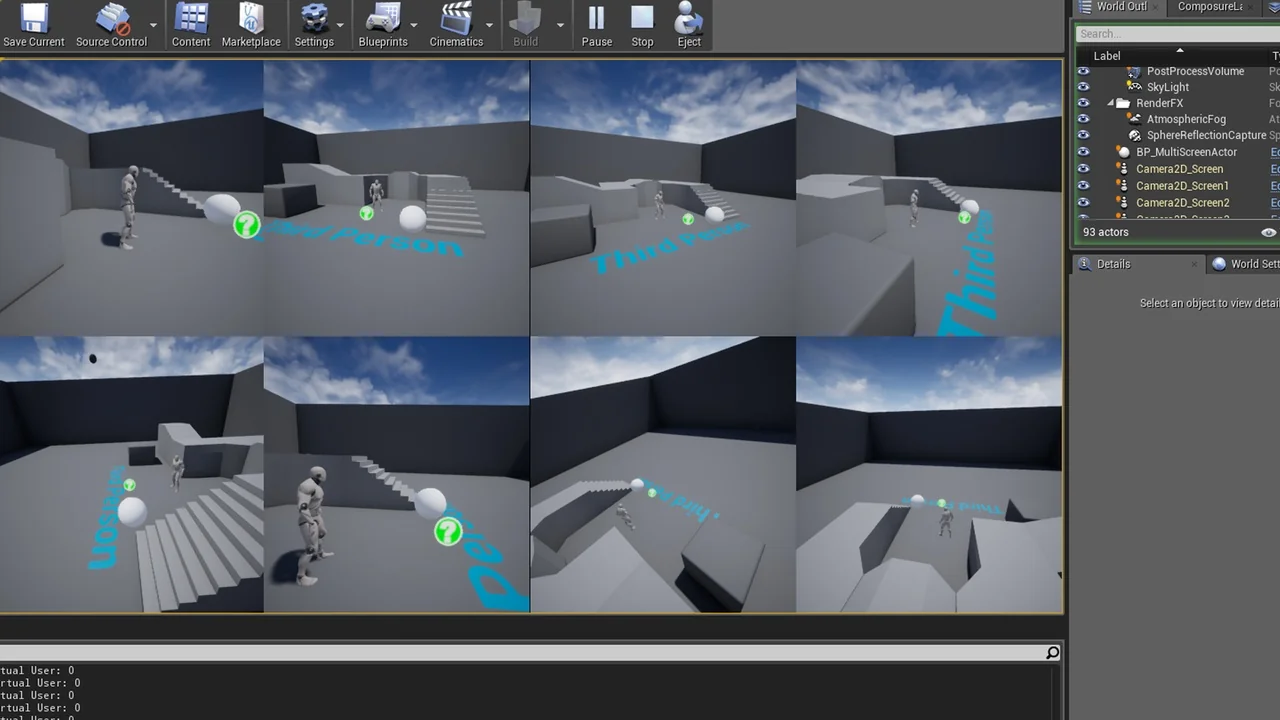
Task: Pause the running game
Action: coord(596,20)
